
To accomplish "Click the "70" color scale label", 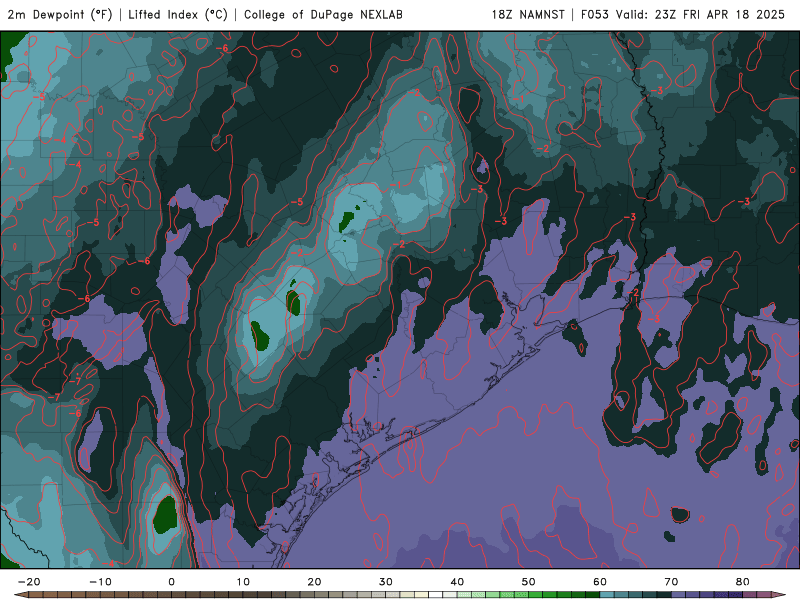I will (671, 582).
